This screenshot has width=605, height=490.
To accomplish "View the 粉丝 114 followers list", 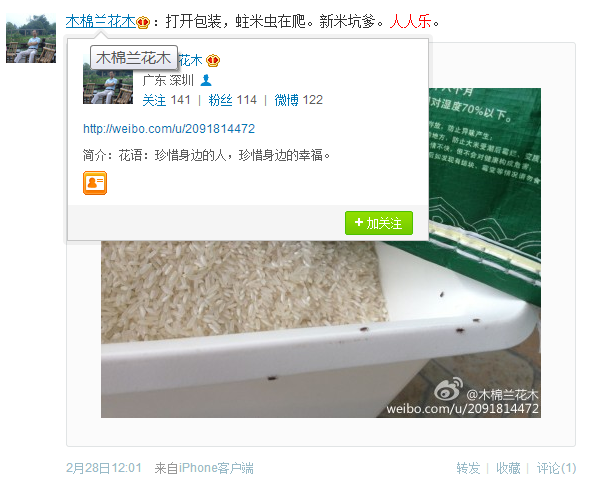I will (233, 100).
